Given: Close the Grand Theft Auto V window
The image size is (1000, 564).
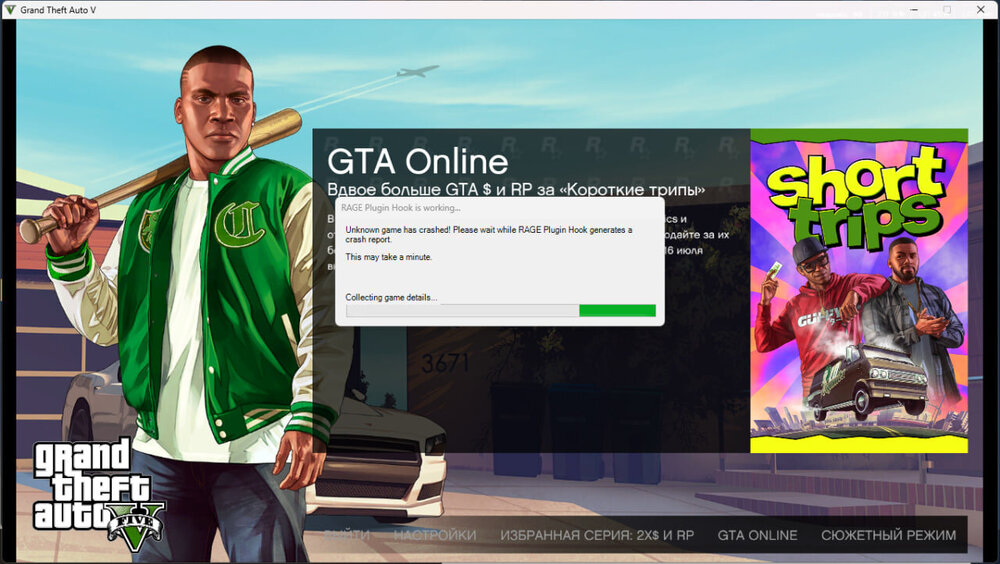Looking at the screenshot, I should click(981, 10).
